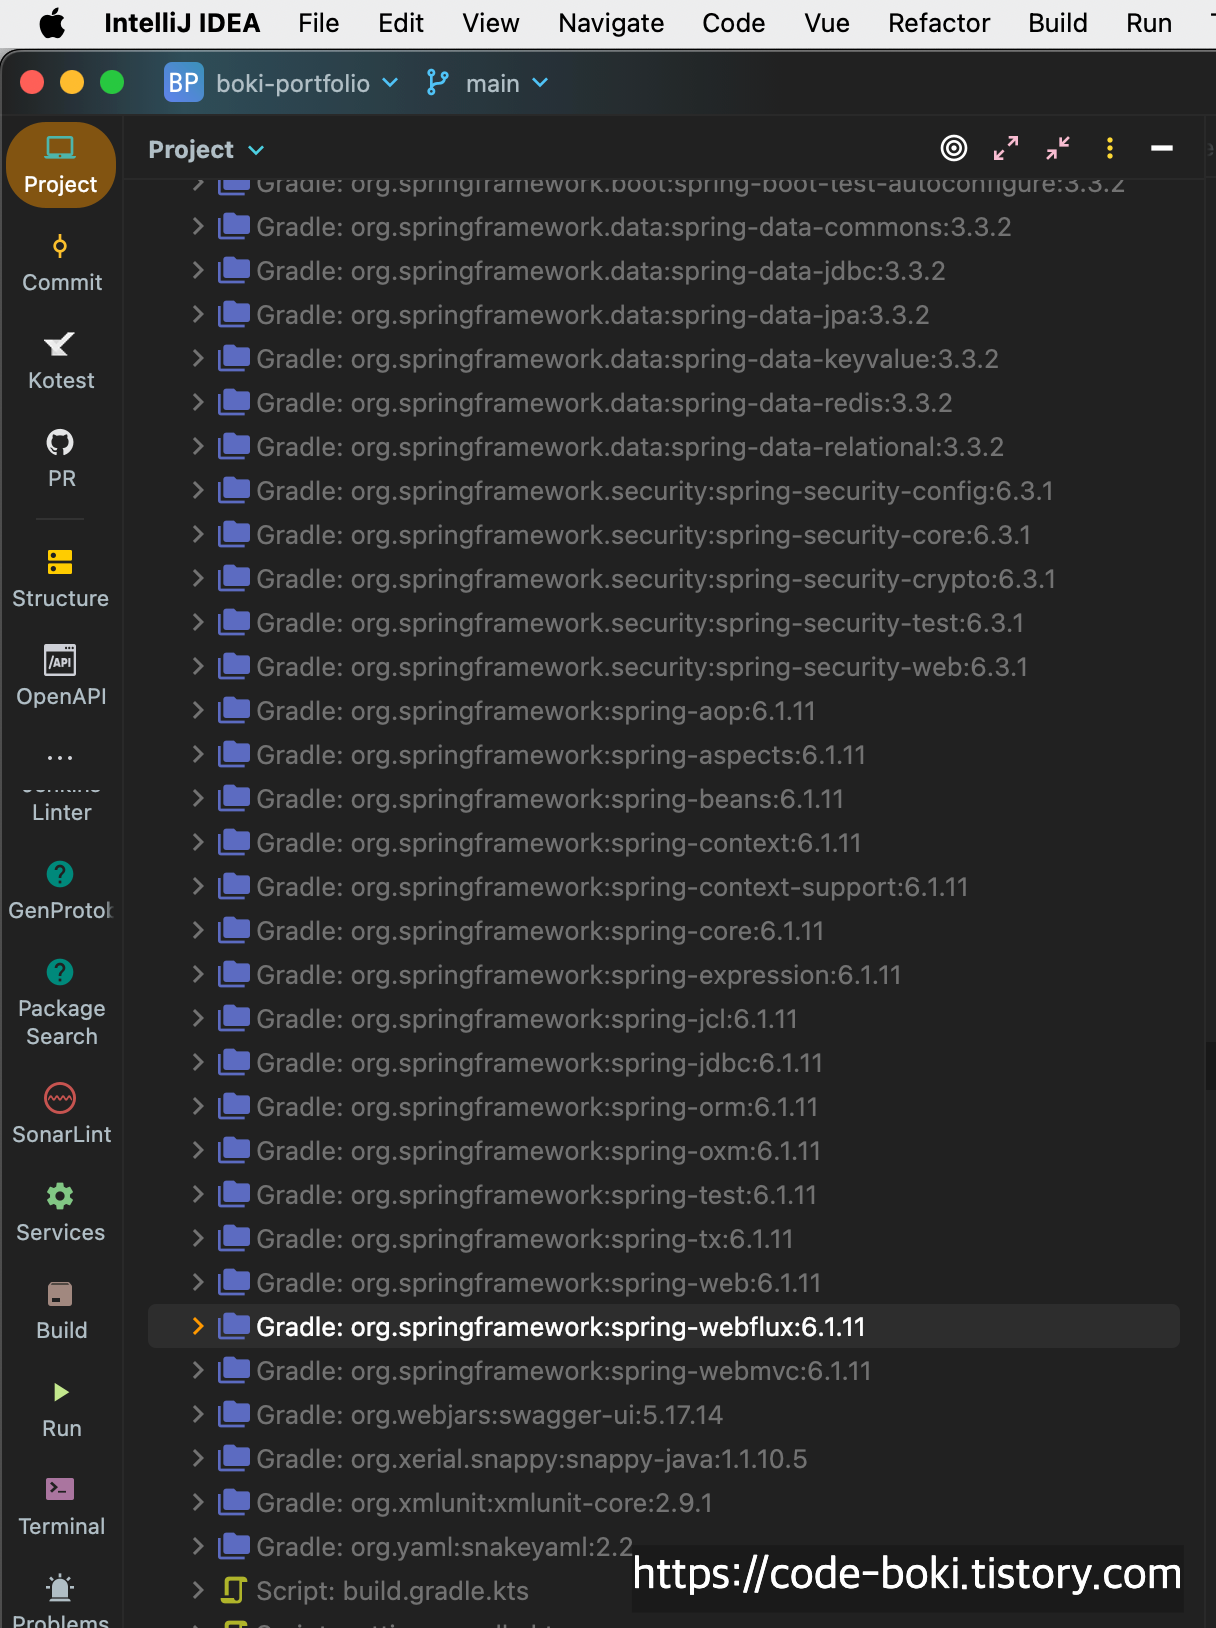Click the Select Opened File target icon
The image size is (1216, 1628).
pyautogui.click(x=954, y=149)
